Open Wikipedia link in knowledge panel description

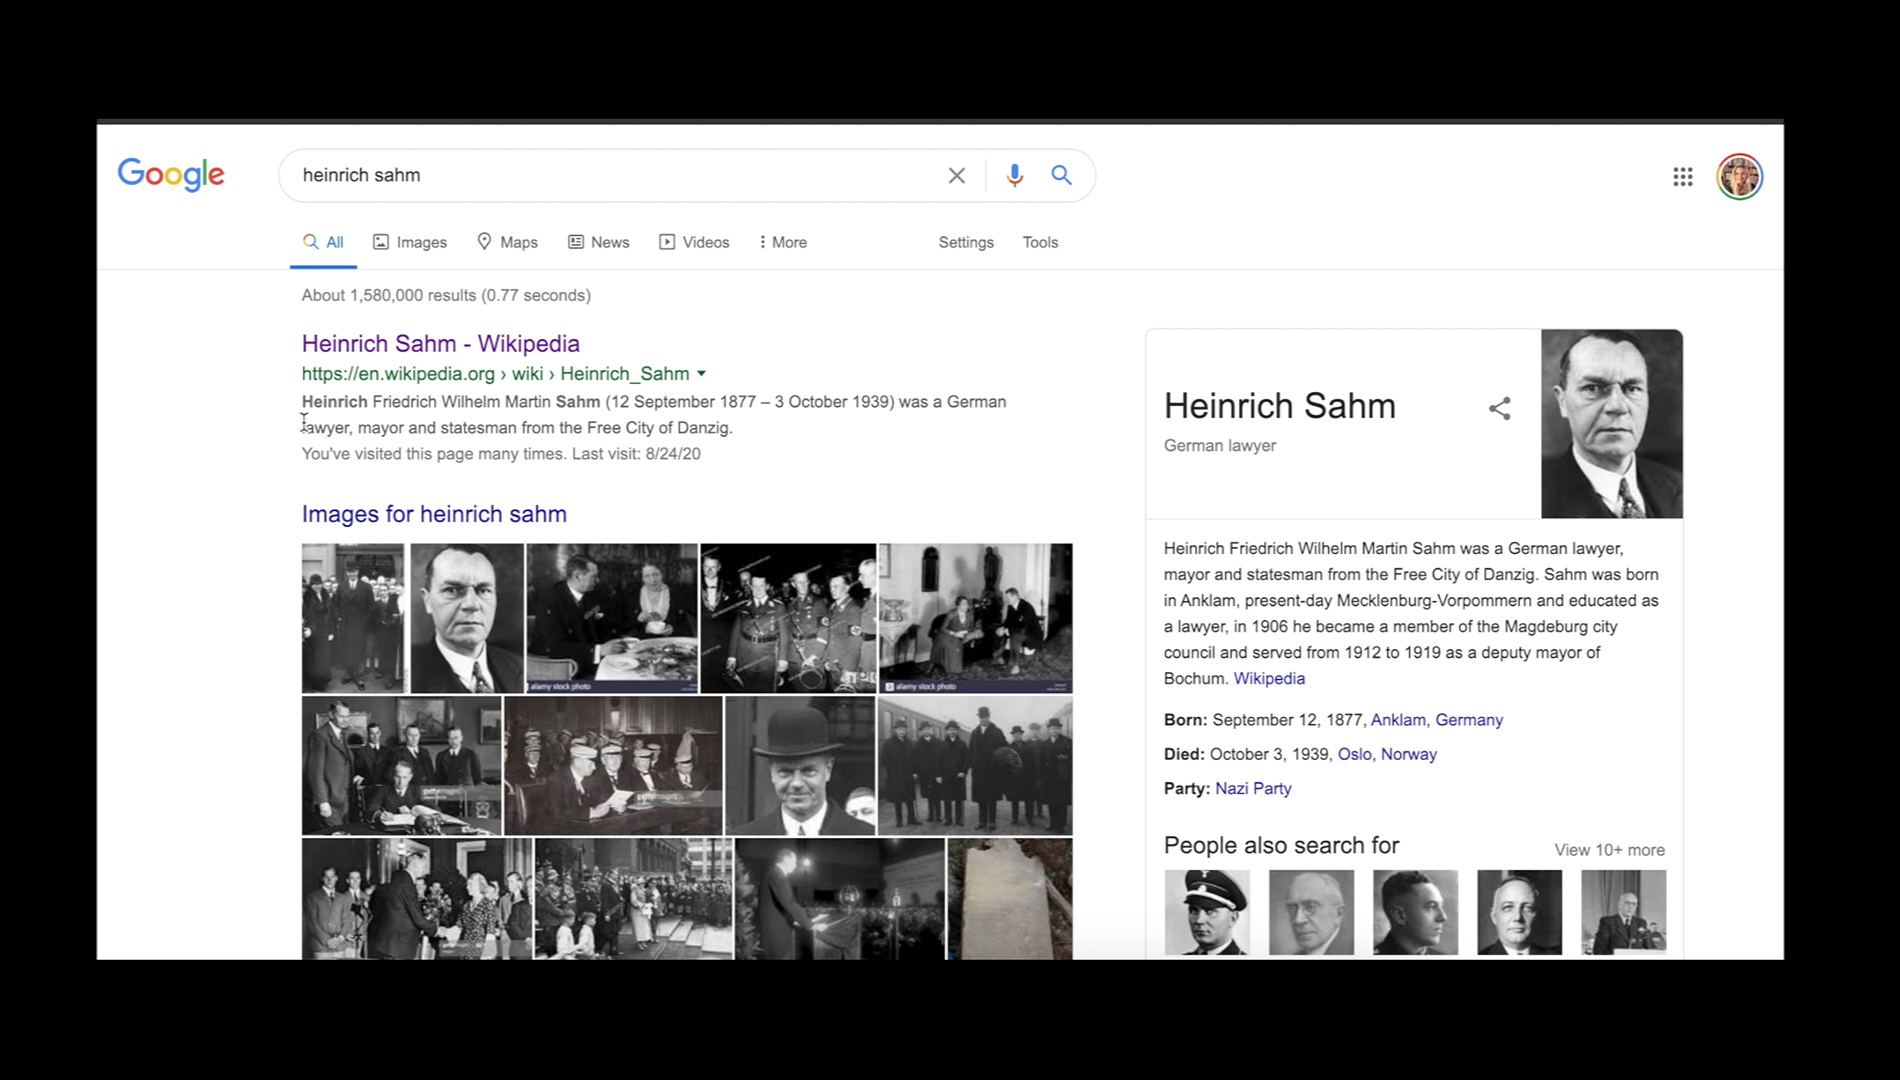pos(1269,678)
